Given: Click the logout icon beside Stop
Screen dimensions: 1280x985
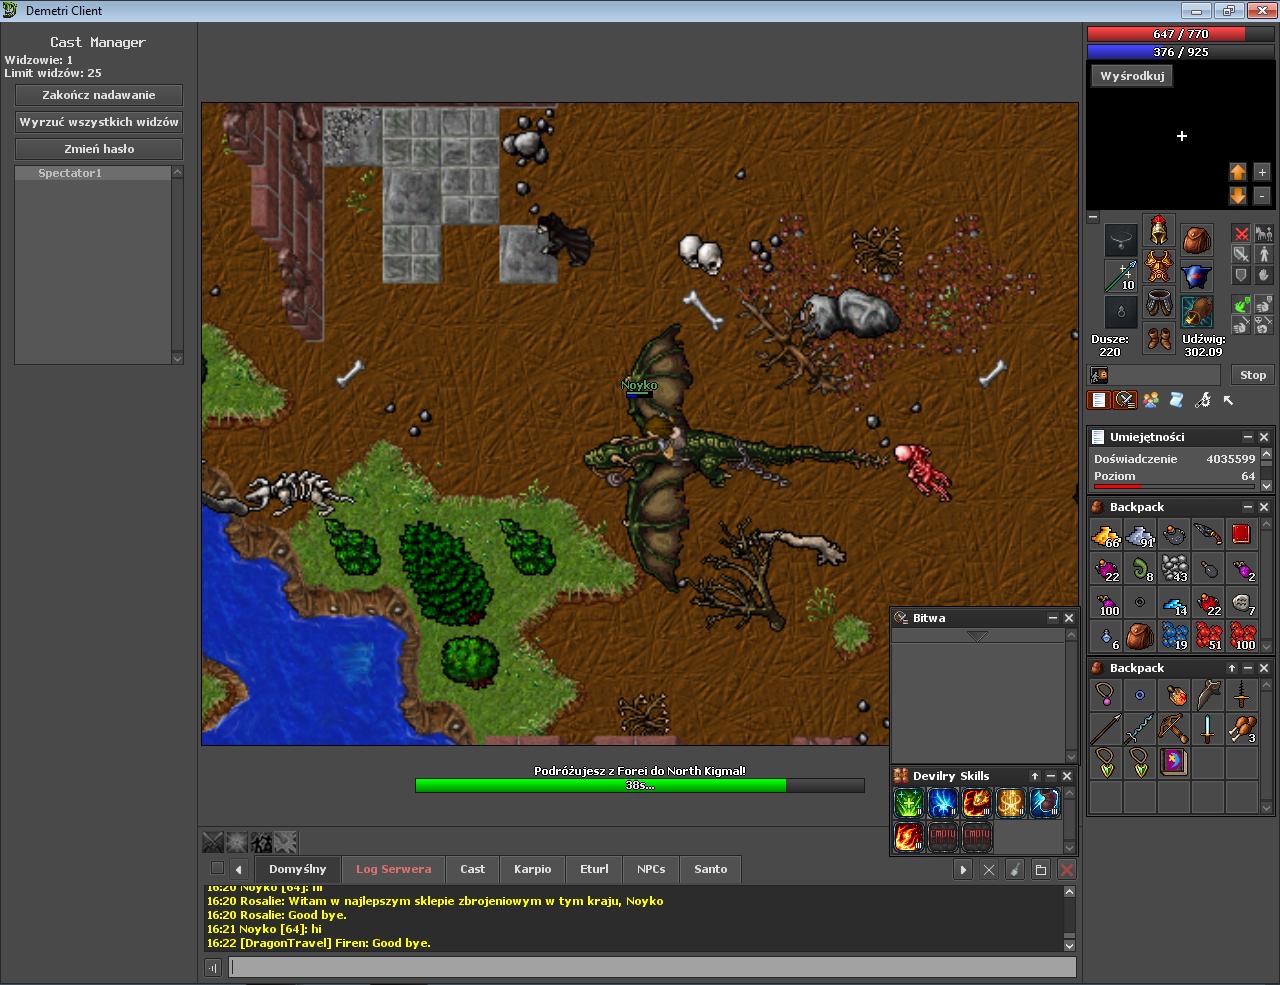Looking at the screenshot, I should pos(1099,375).
